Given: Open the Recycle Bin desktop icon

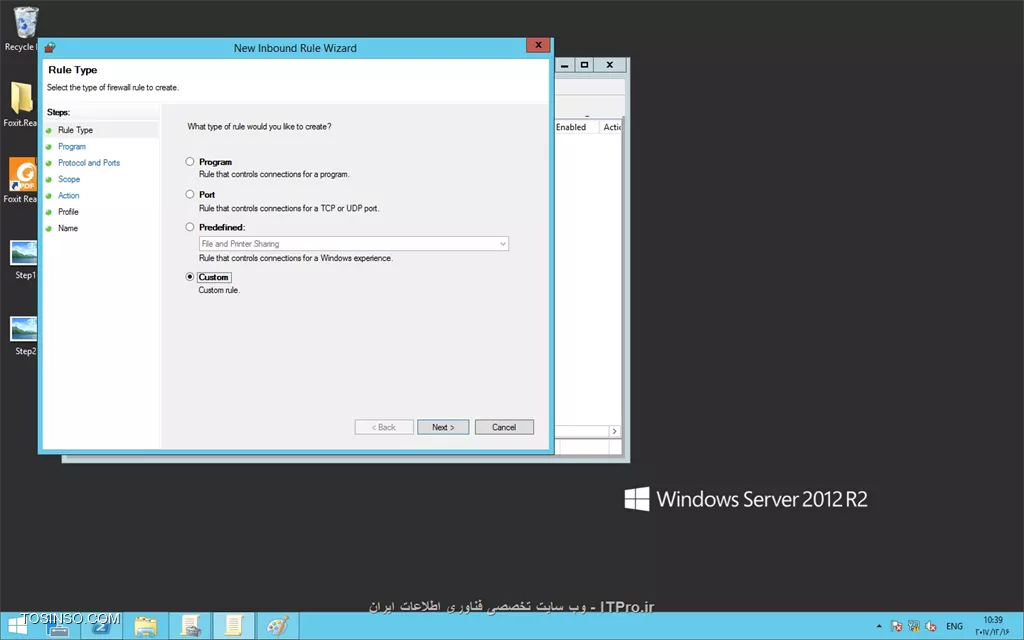Looking at the screenshot, I should (24, 26).
